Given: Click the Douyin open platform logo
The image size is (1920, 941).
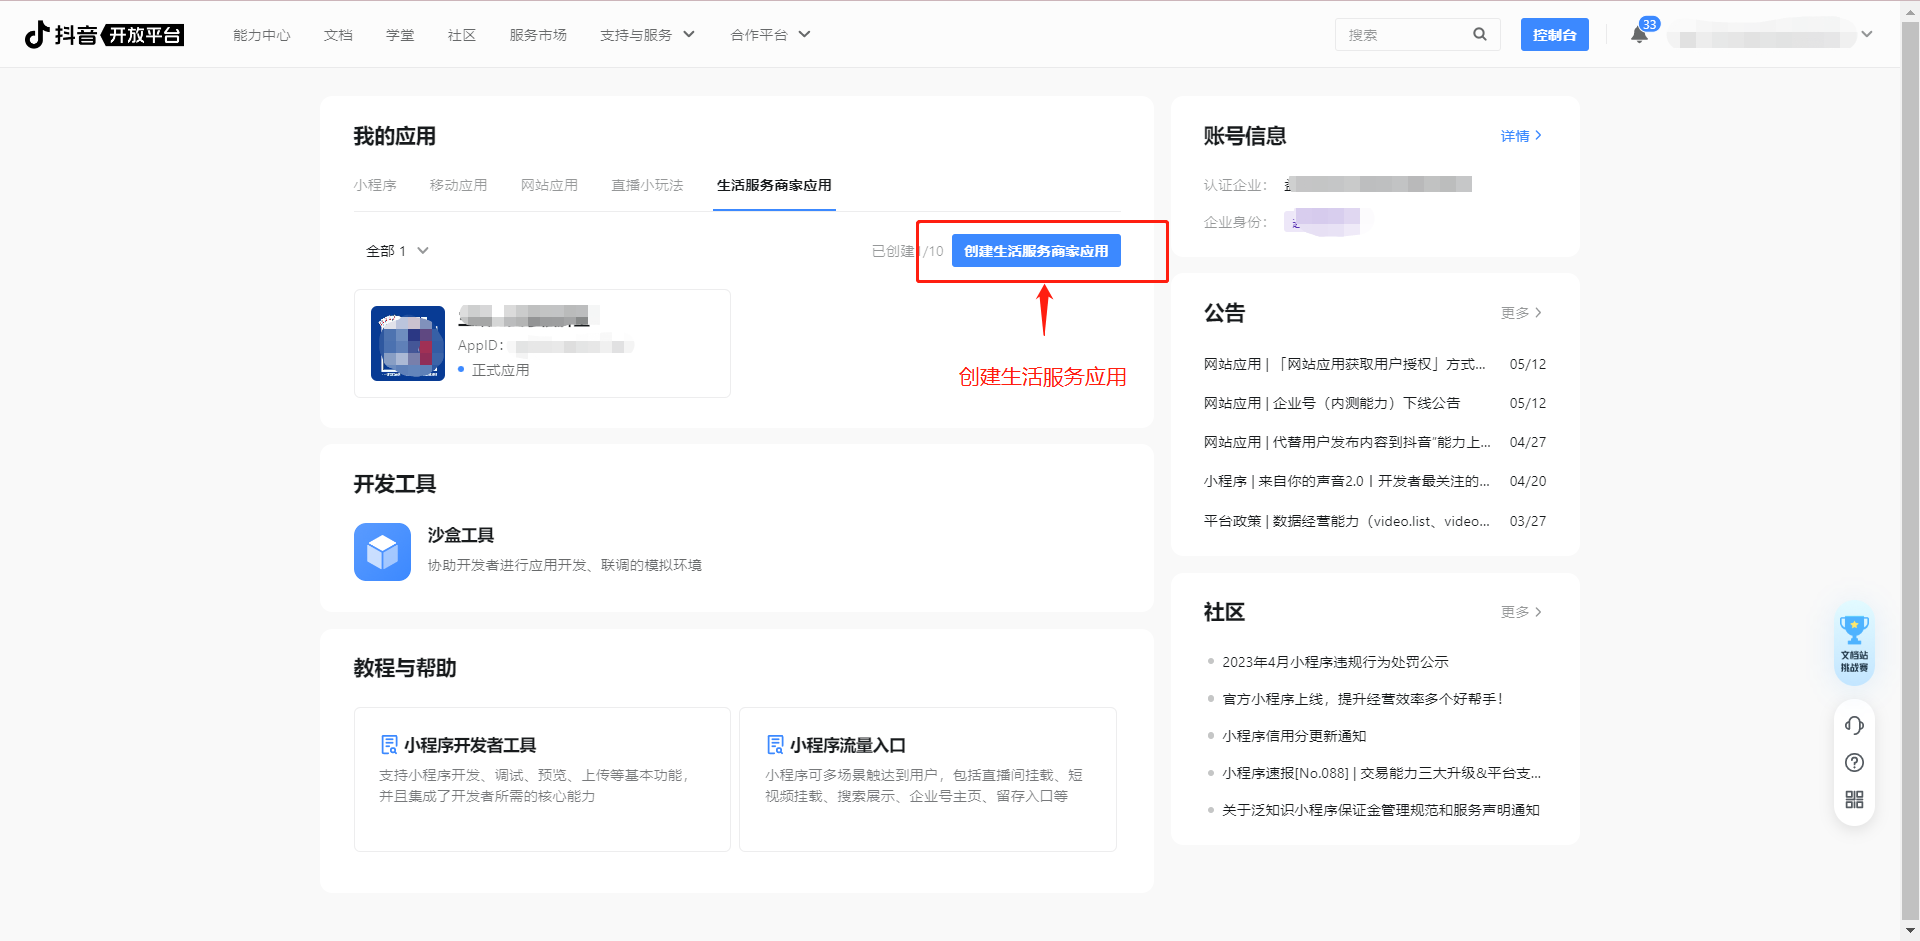Looking at the screenshot, I should coord(104,35).
